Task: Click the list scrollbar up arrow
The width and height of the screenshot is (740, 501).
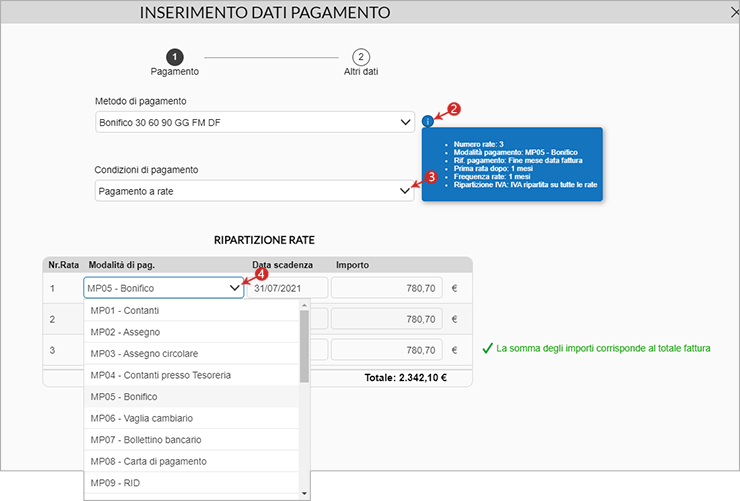Action: (x=304, y=305)
